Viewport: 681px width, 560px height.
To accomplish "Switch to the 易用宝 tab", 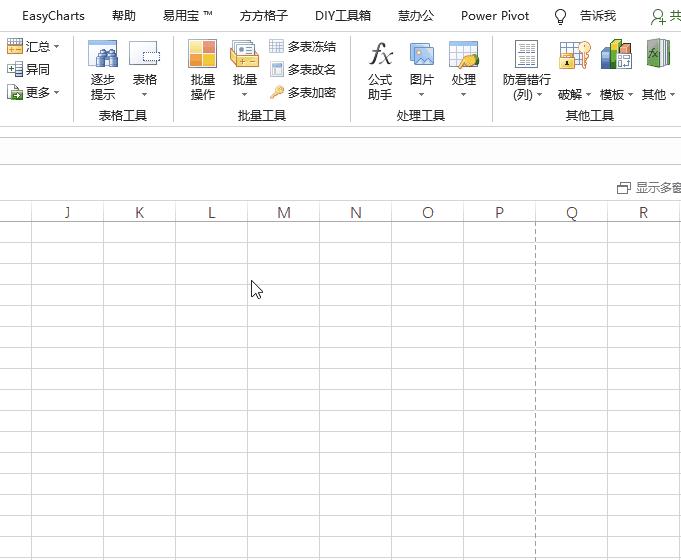I will coord(188,16).
